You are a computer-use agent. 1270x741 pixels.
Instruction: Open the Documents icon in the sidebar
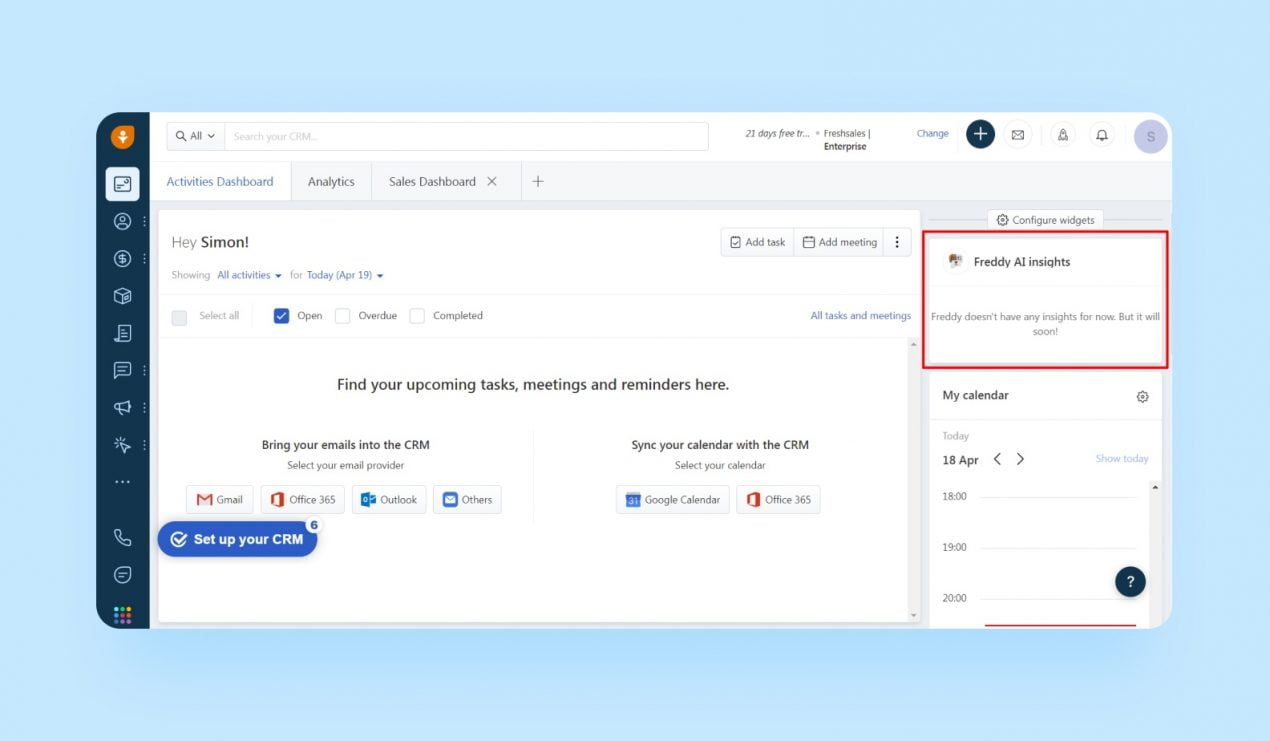pos(122,333)
